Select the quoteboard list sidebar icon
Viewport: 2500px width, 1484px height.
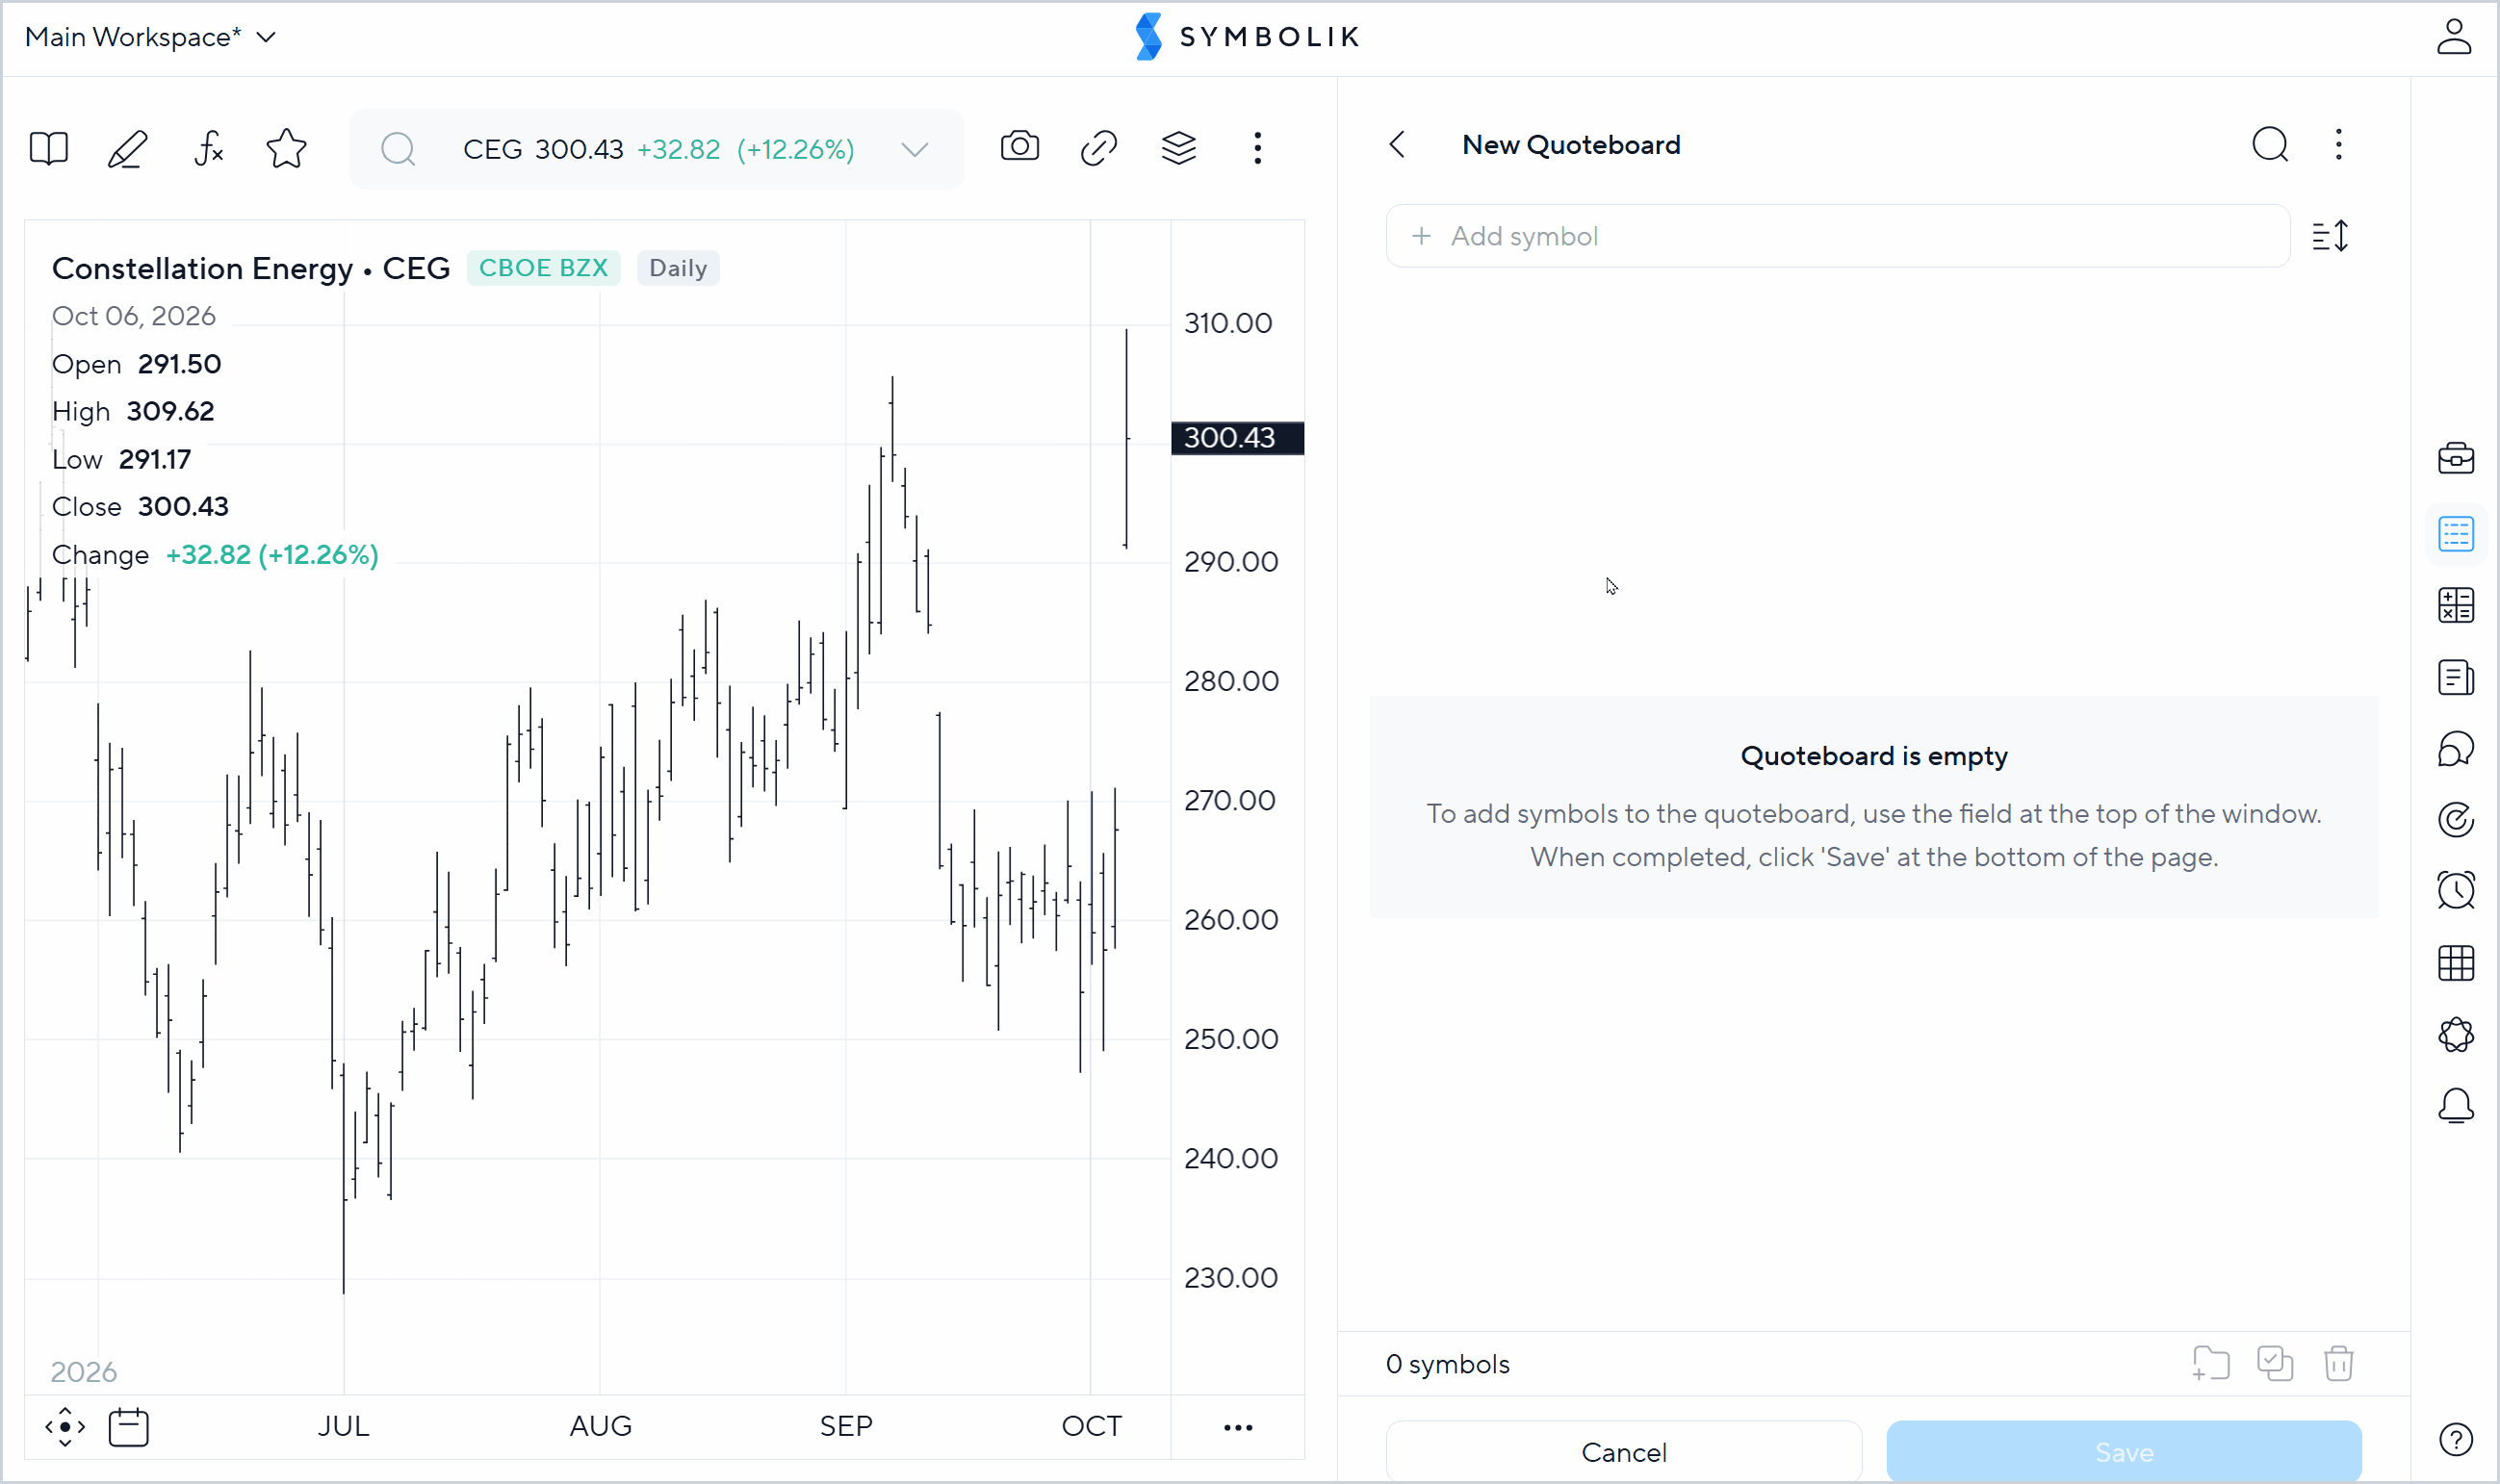pyautogui.click(x=2456, y=534)
